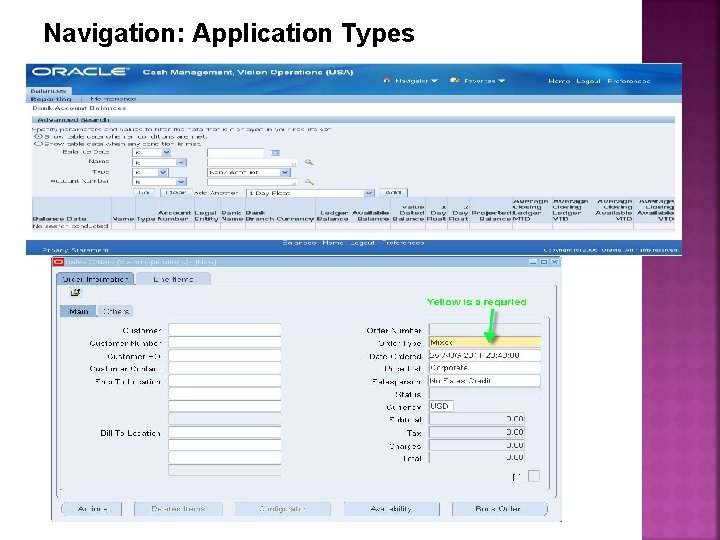Click the Balances link in the footer

pyautogui.click(x=299, y=242)
